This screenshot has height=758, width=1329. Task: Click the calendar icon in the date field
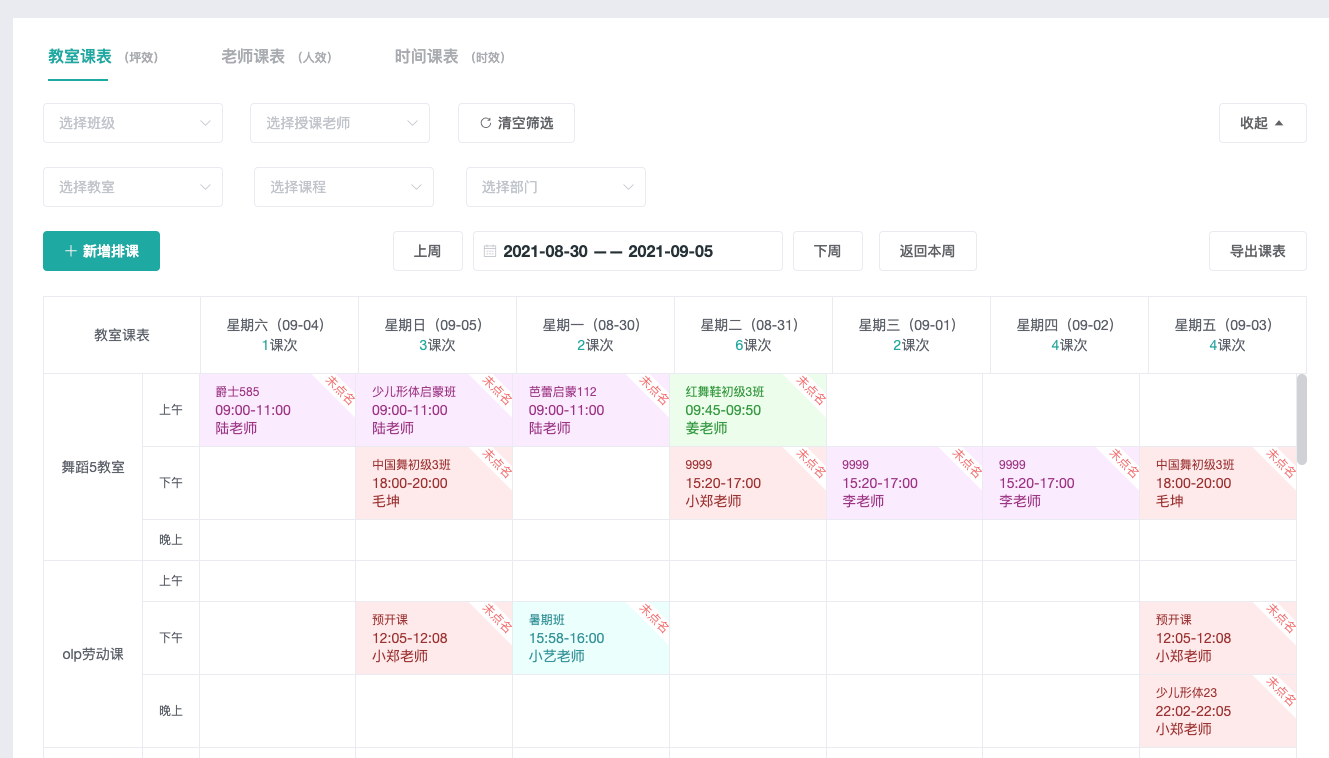click(x=490, y=251)
